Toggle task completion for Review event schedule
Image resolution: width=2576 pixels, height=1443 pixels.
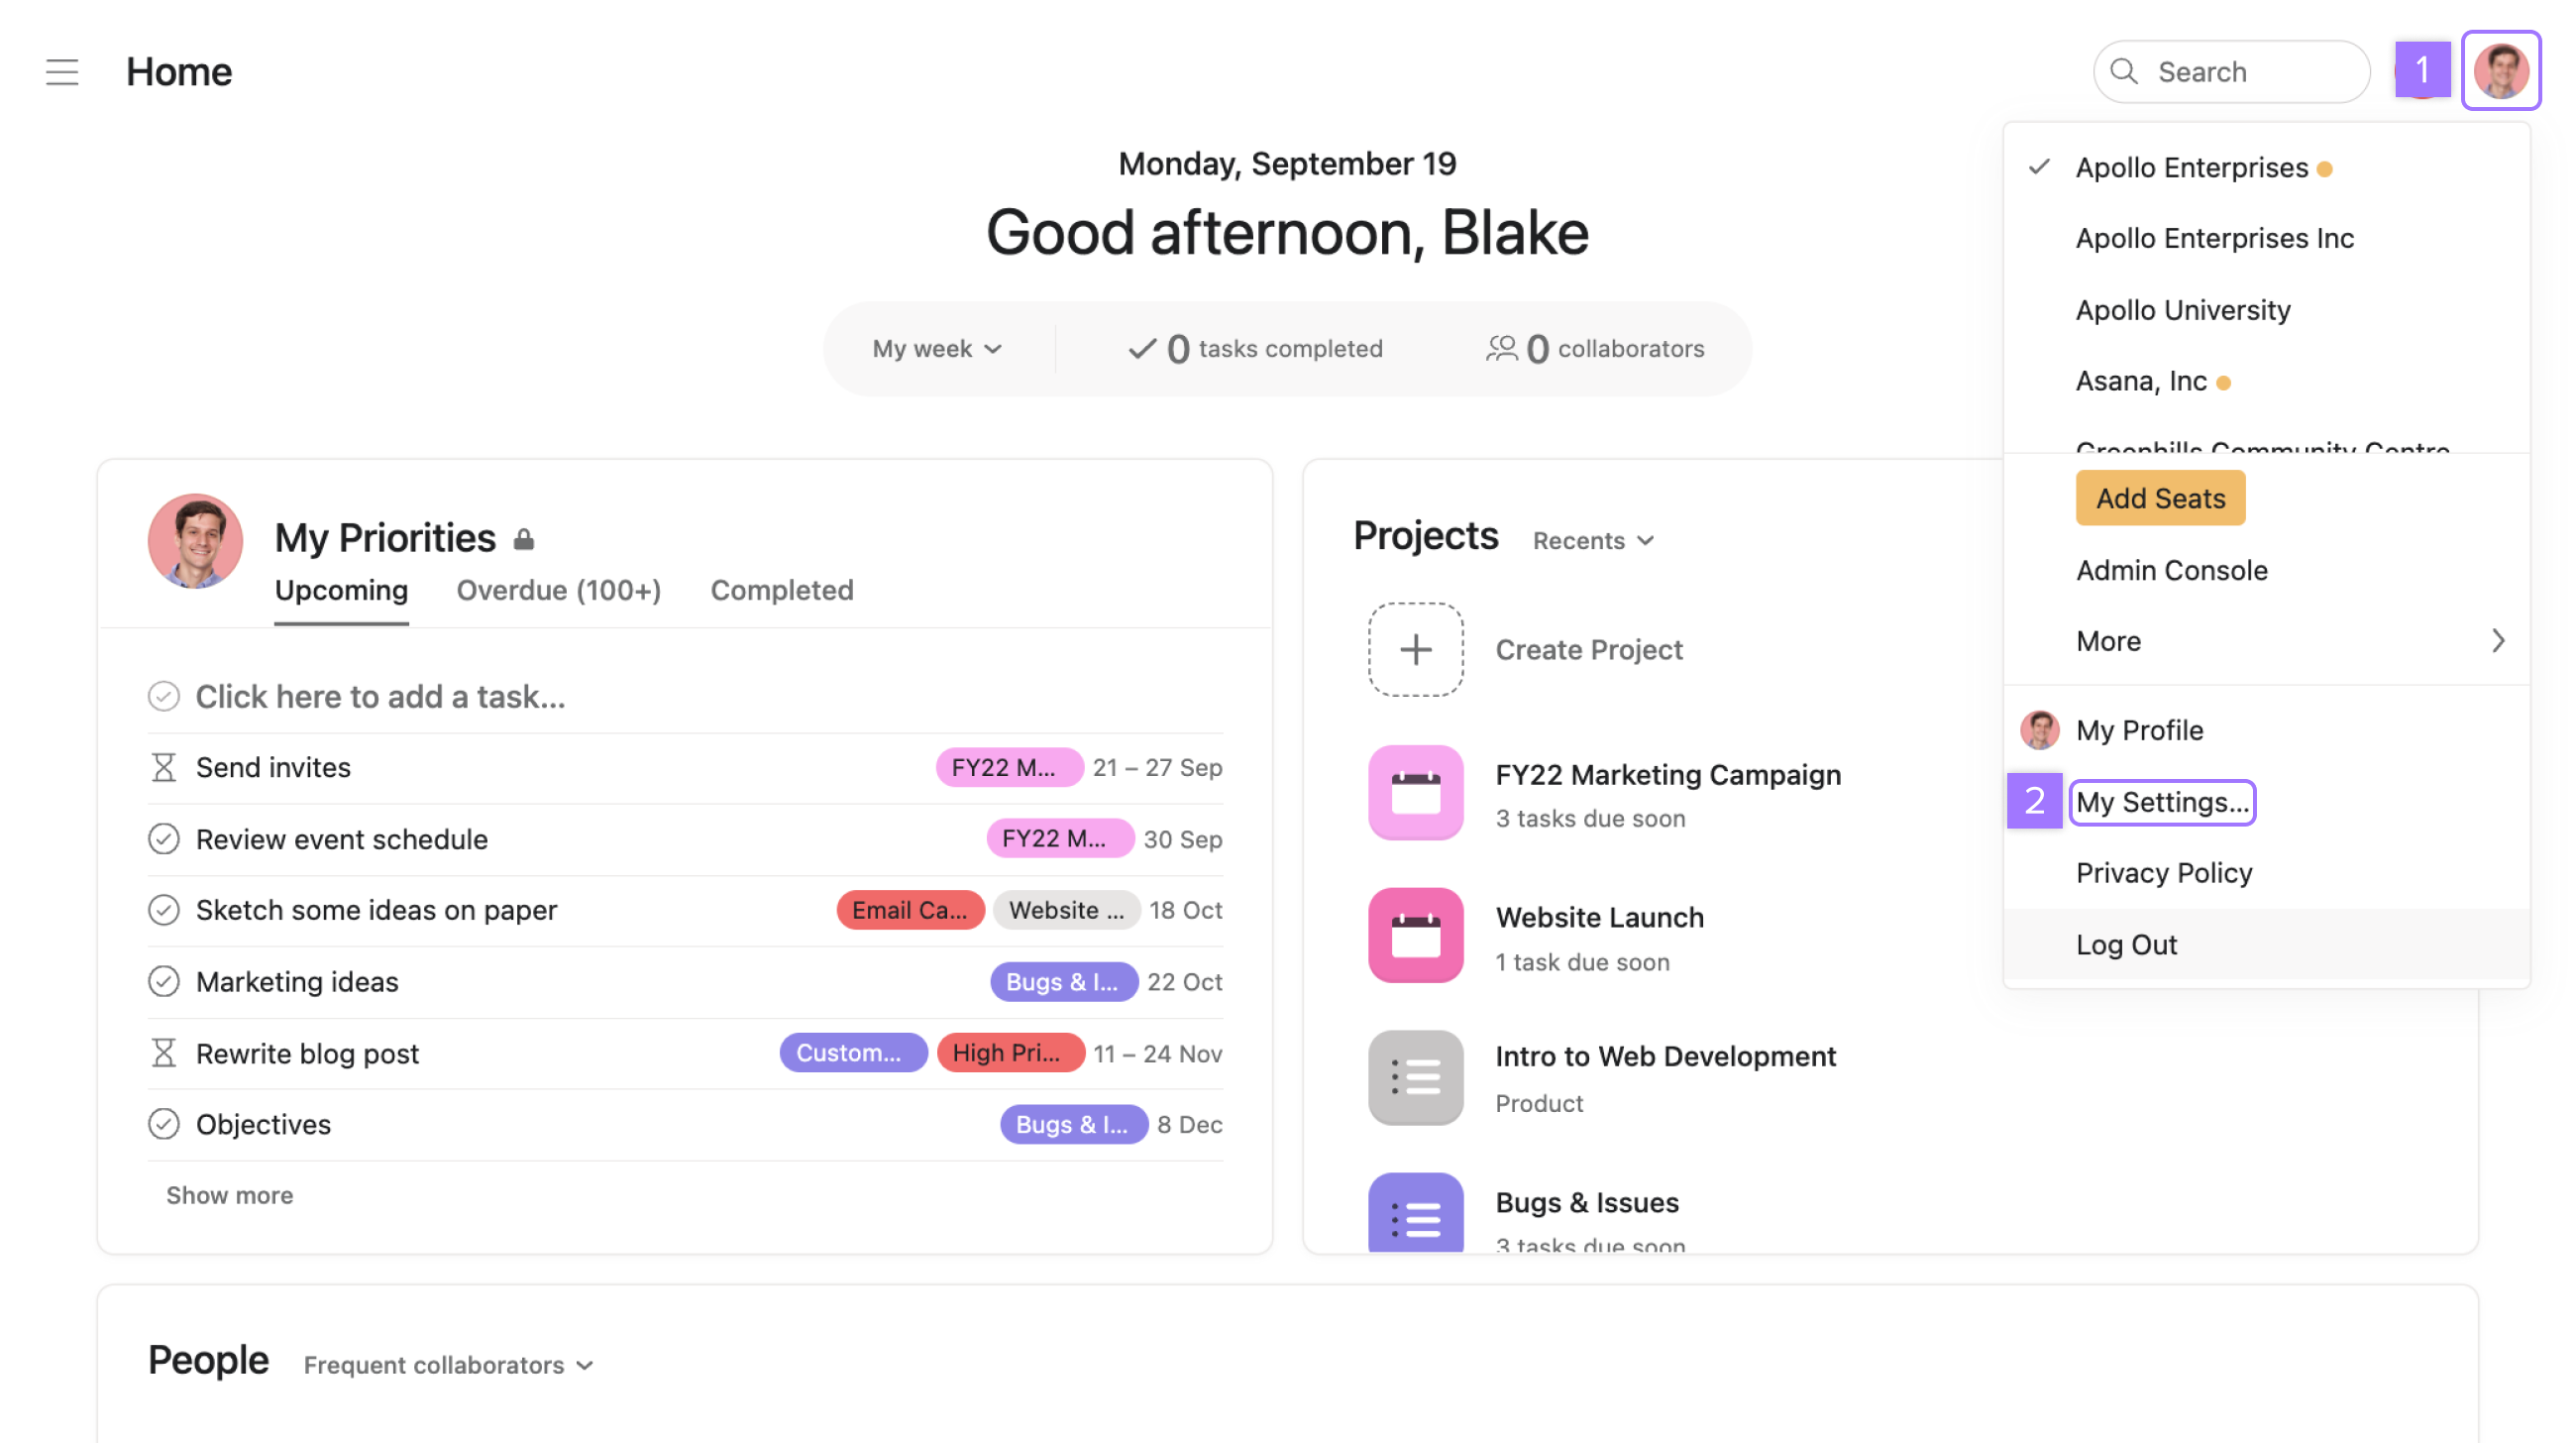click(162, 837)
